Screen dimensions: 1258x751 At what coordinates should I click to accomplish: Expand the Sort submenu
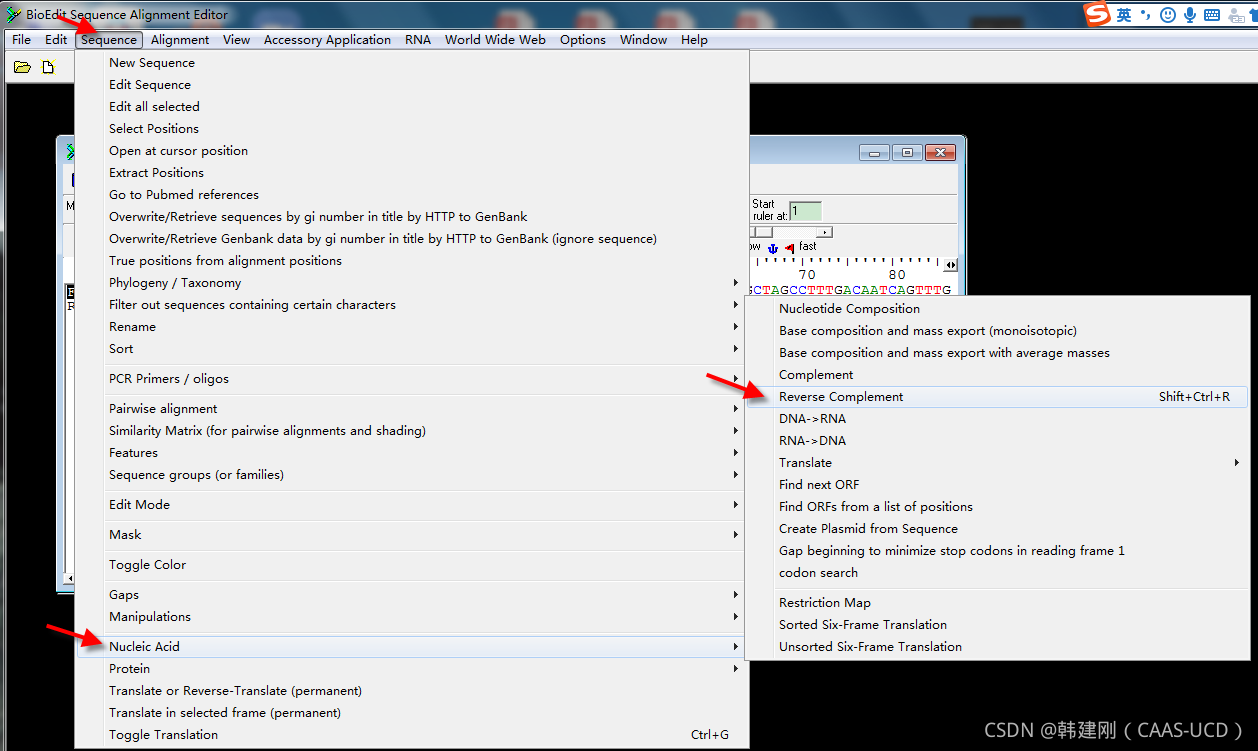point(411,349)
